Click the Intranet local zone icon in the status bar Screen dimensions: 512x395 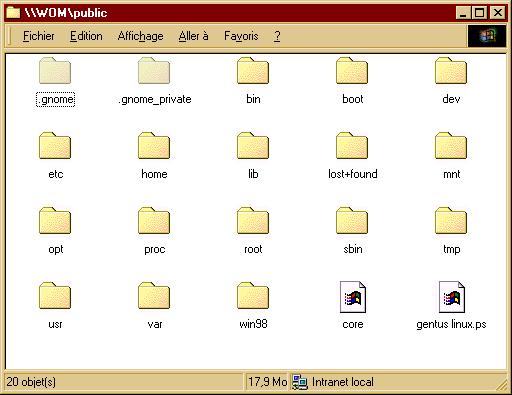click(300, 382)
